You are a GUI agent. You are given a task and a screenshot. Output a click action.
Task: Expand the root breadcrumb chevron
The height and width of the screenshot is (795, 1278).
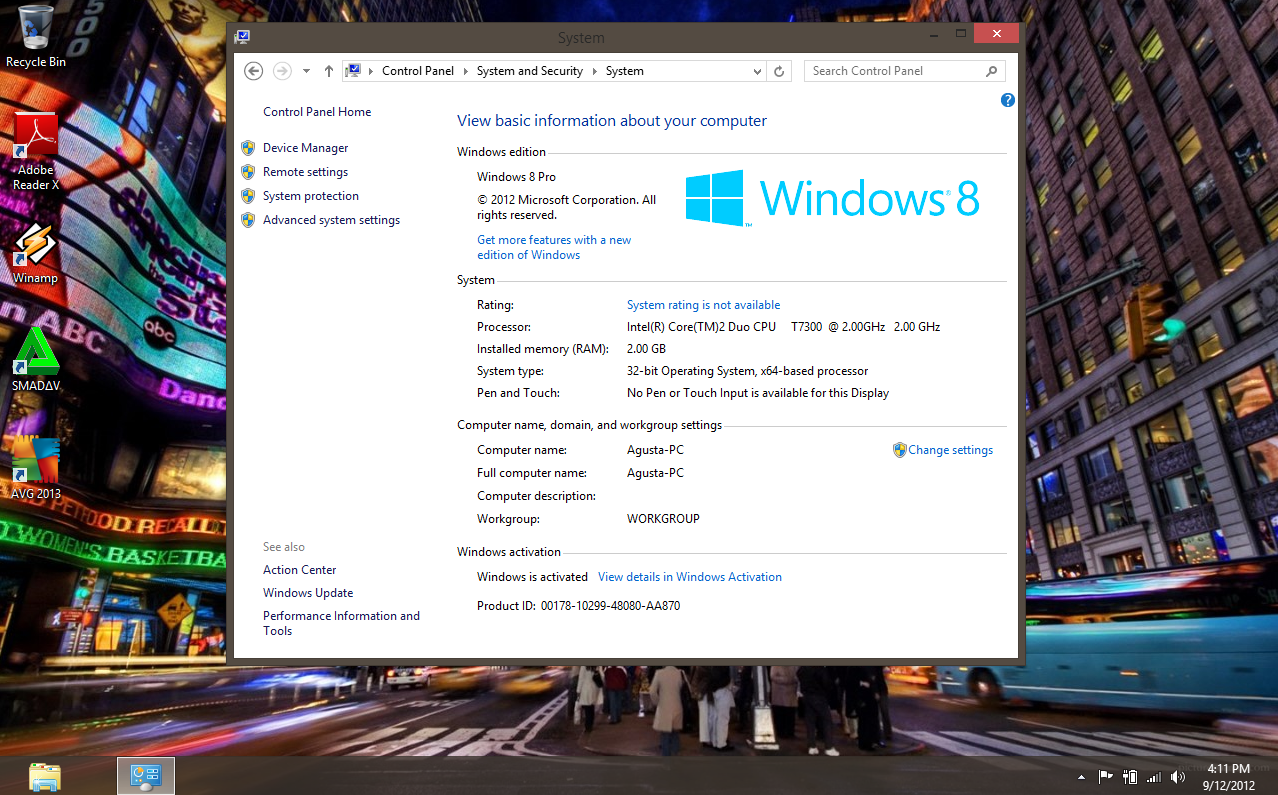click(371, 71)
